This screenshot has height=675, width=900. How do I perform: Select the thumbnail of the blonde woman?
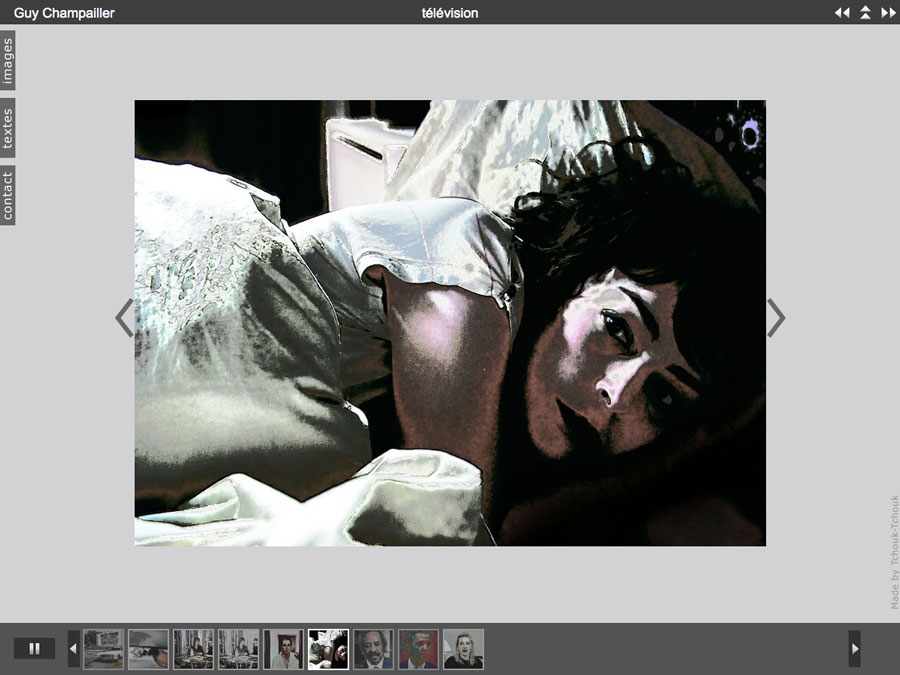tap(464, 649)
